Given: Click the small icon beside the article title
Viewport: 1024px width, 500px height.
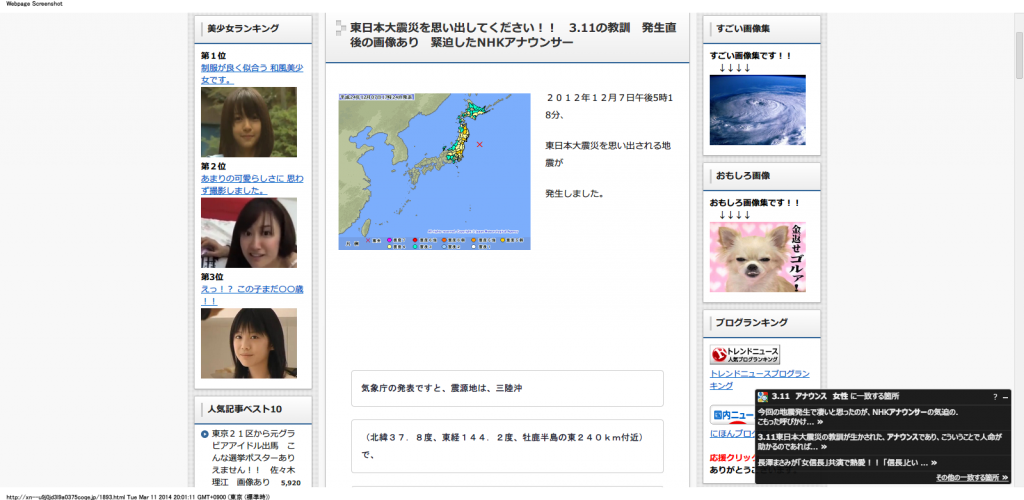Looking at the screenshot, I should coord(340,28).
